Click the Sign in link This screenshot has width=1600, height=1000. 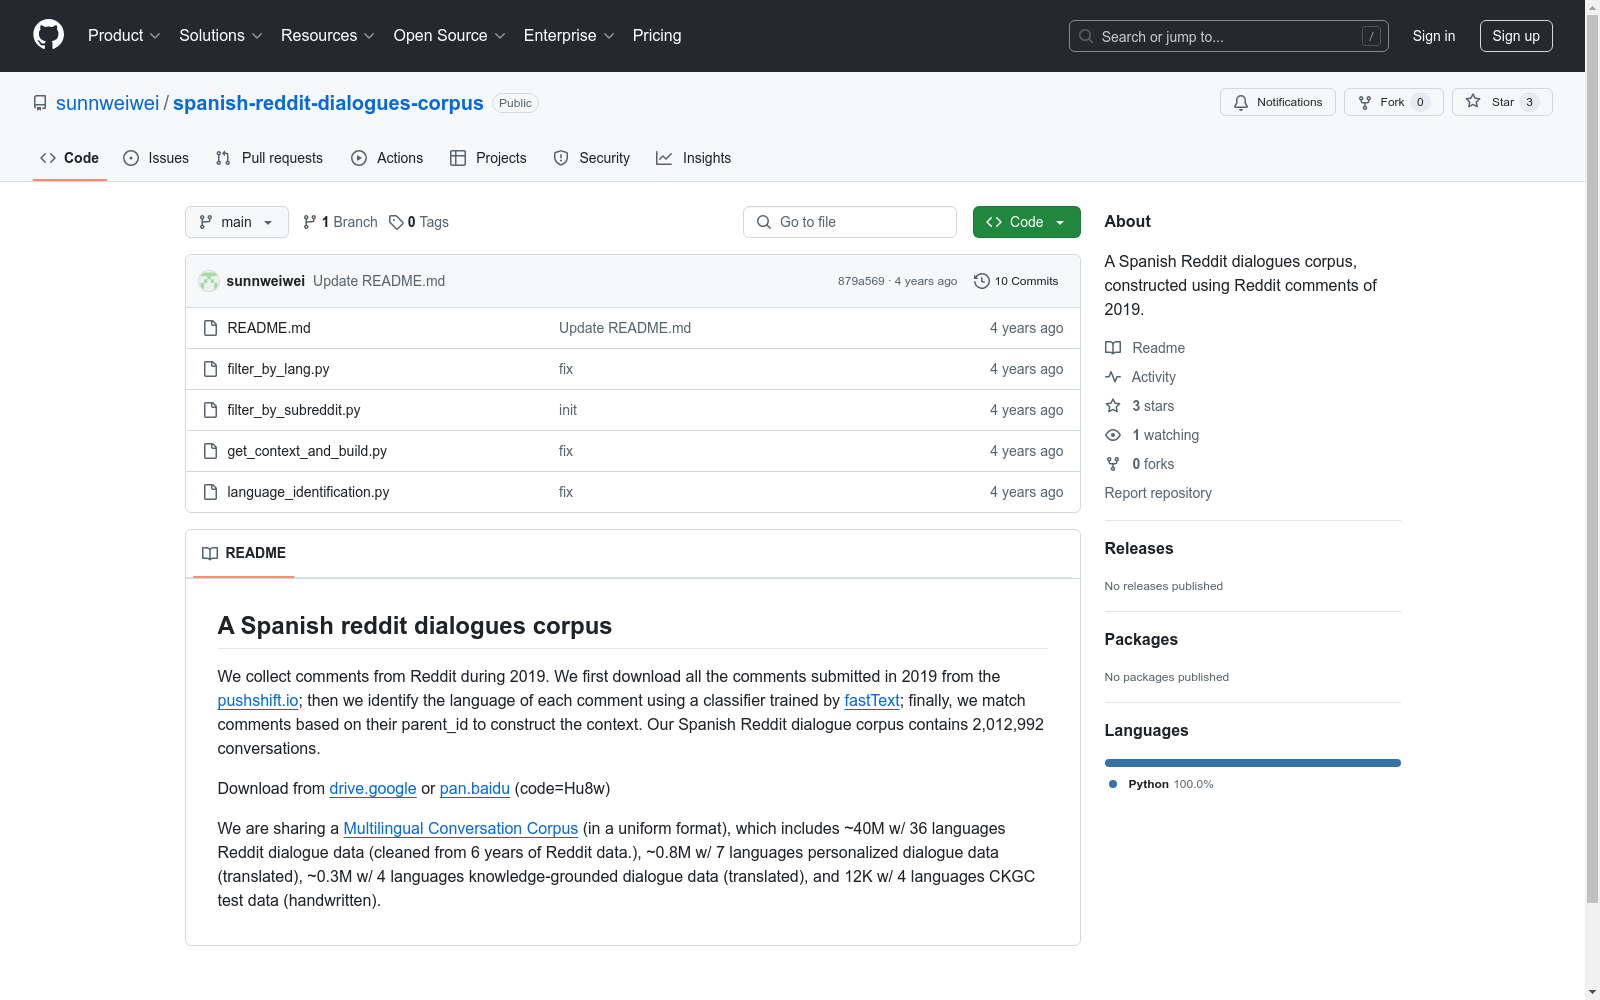click(1434, 36)
